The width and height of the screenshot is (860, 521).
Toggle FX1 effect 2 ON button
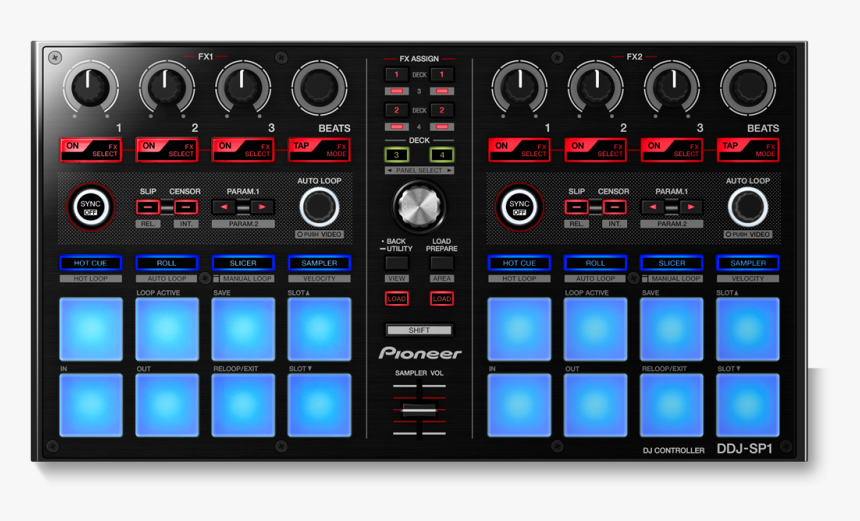click(167, 150)
